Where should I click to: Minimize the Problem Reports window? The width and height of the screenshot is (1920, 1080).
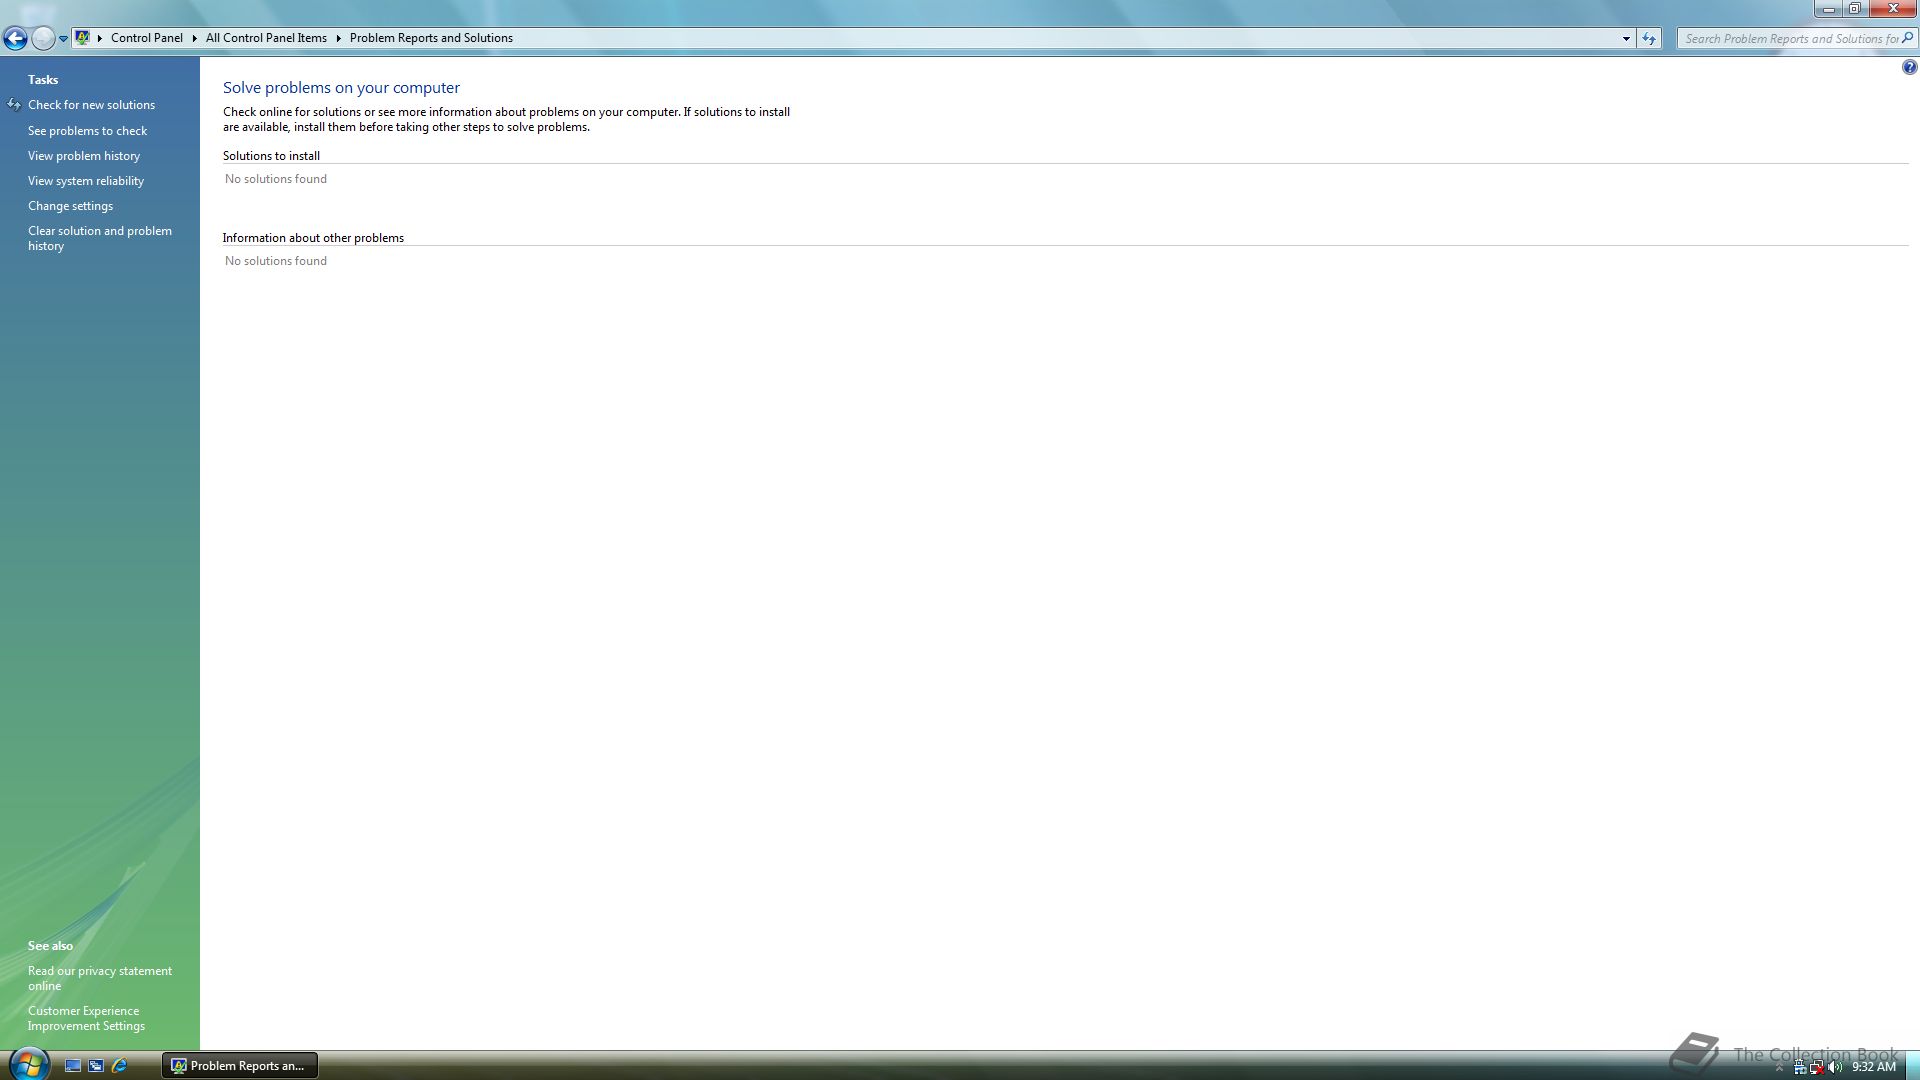1828,9
